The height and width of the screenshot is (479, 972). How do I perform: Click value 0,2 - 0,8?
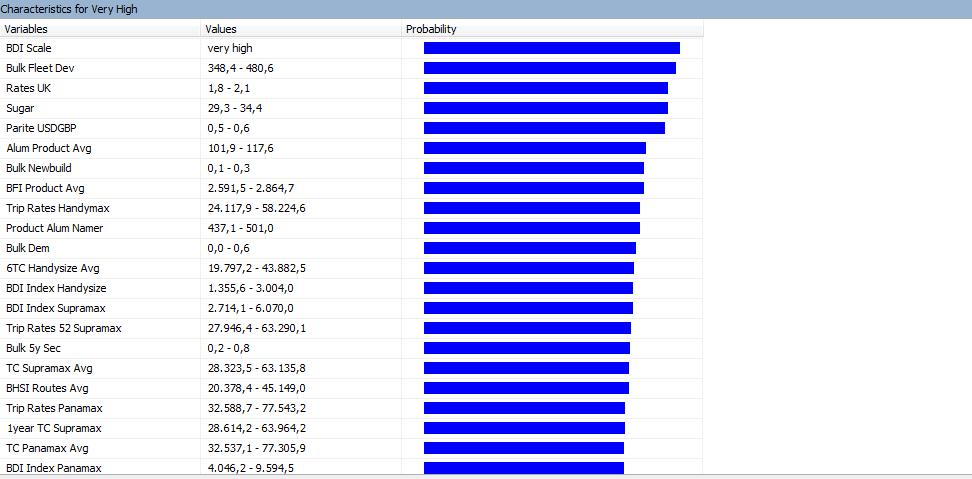click(x=229, y=348)
